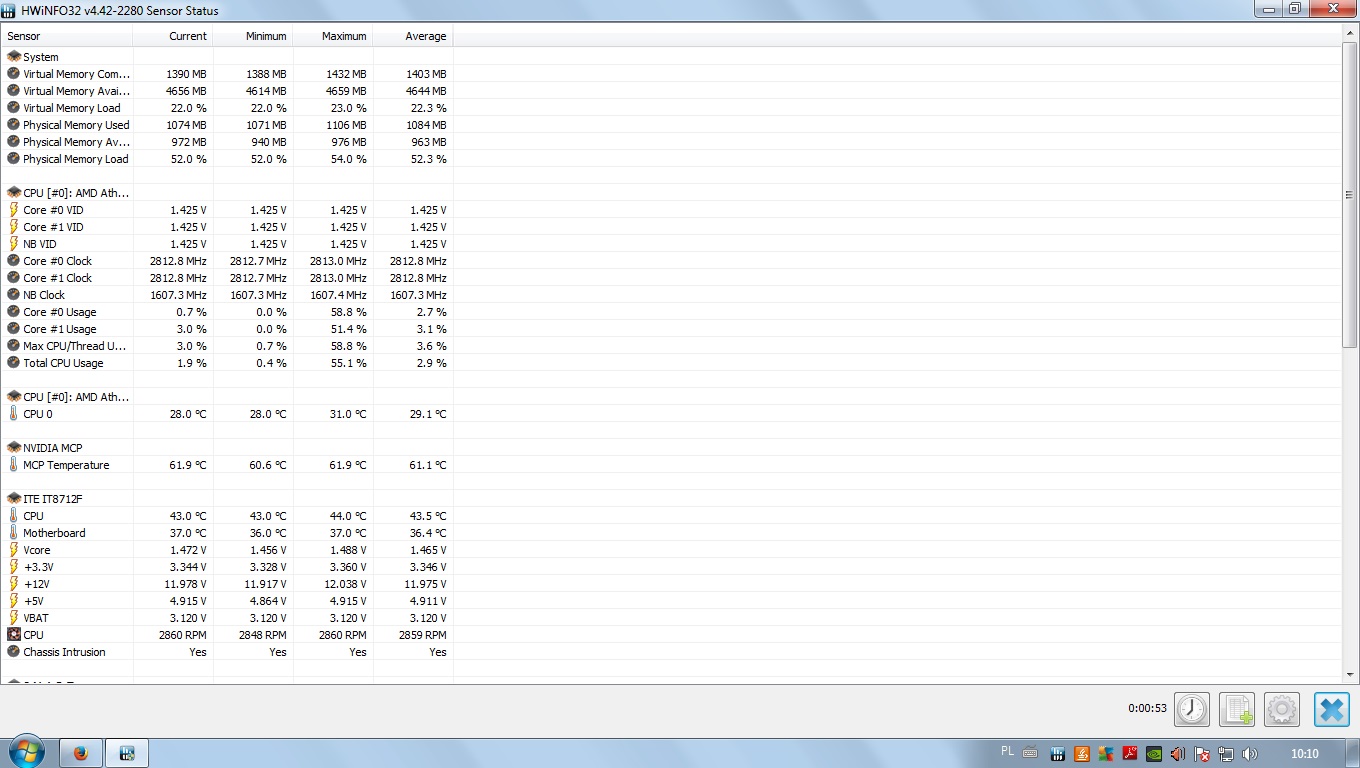The width and height of the screenshot is (1360, 768).
Task: Open the network tray icon
Action: pyautogui.click(x=1226, y=754)
